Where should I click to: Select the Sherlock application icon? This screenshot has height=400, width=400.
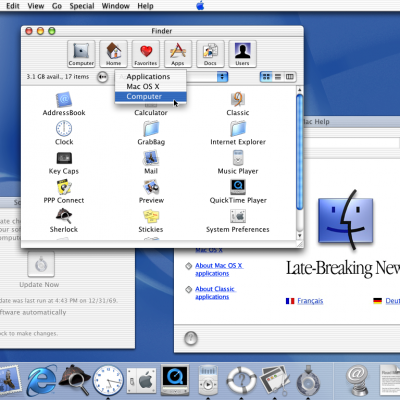point(64,216)
